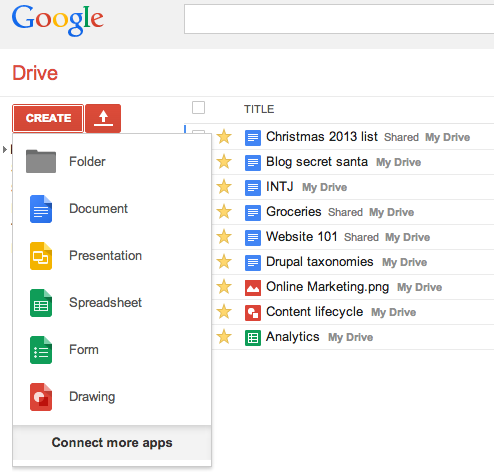Unstar the Groceries document
The width and height of the screenshot is (494, 473).
coord(224,212)
